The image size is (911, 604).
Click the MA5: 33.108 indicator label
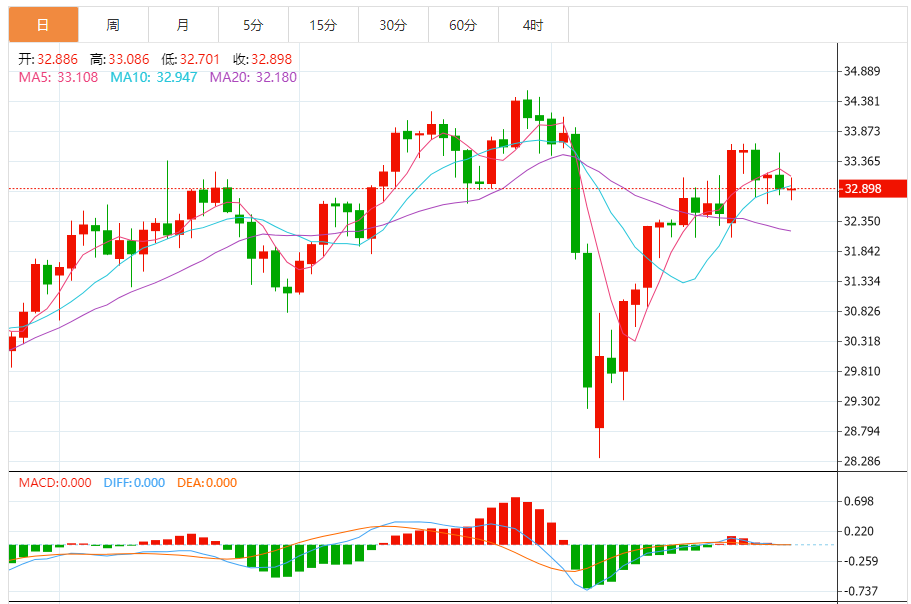[x=58, y=77]
